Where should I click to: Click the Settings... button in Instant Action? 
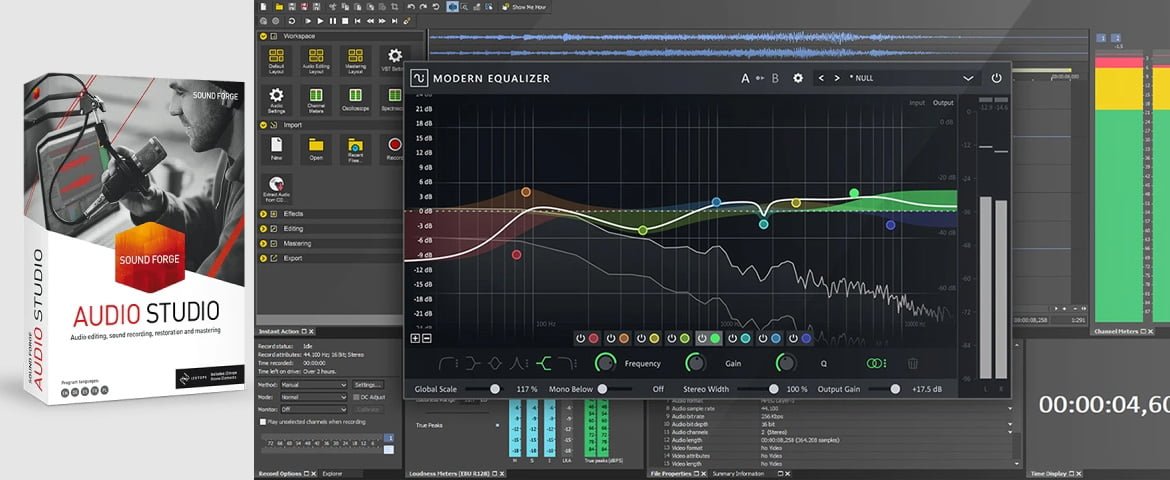(x=369, y=384)
